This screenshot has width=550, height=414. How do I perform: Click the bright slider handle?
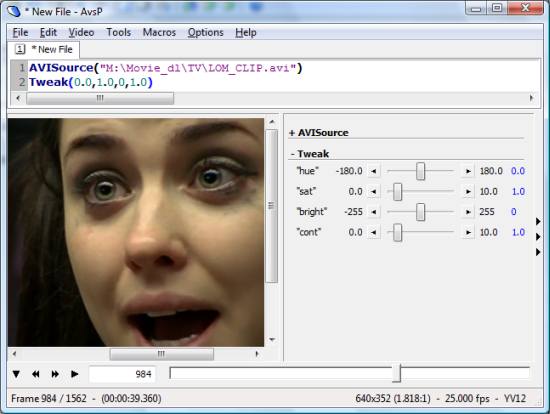pyautogui.click(x=421, y=212)
